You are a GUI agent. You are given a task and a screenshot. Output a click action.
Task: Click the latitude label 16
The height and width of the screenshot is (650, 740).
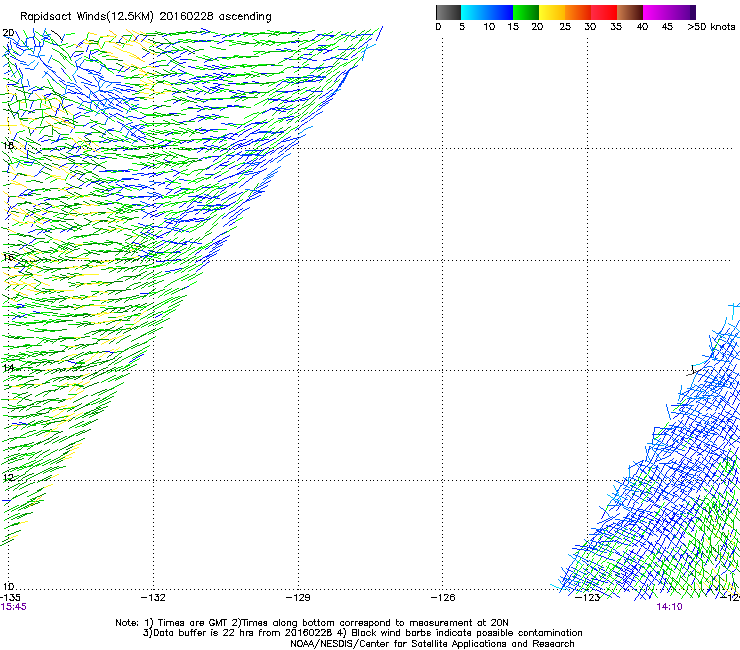(x=8, y=257)
